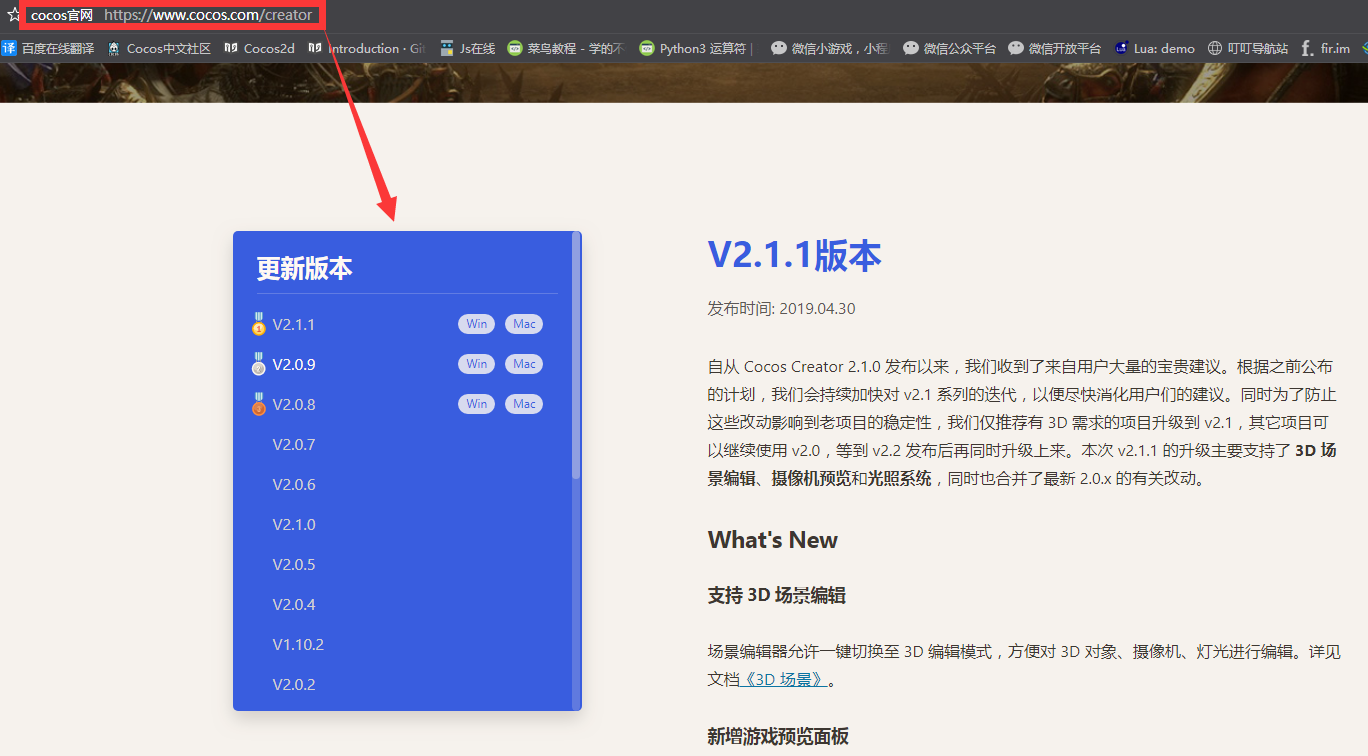1368x756 pixels.
Task: Select V2.0.8 in the version list
Action: (x=294, y=404)
